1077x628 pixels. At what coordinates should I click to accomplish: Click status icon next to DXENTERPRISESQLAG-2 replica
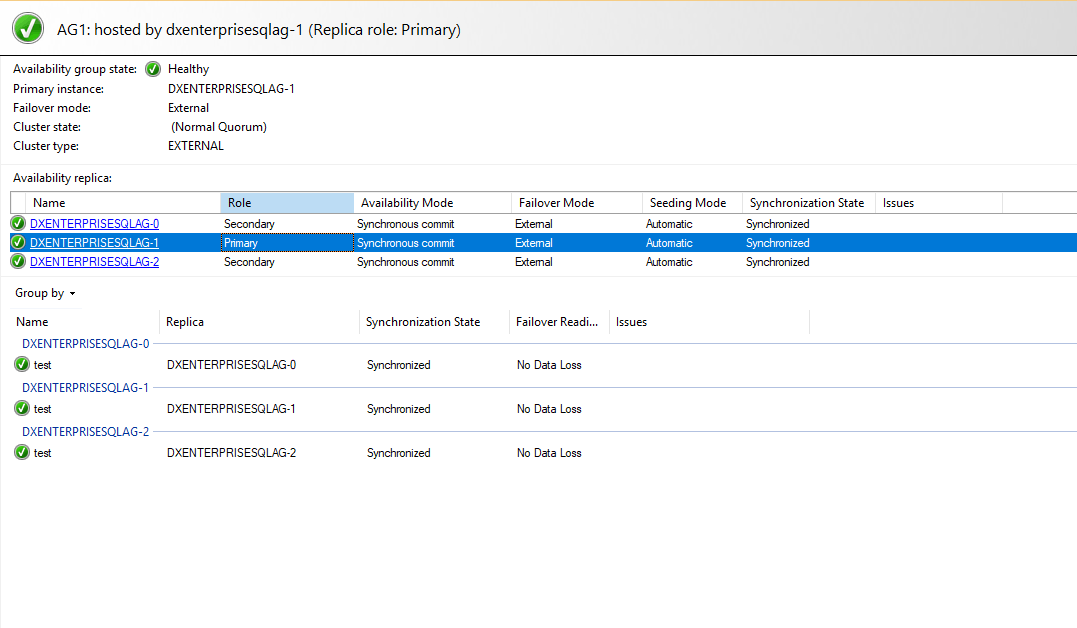tap(18, 262)
